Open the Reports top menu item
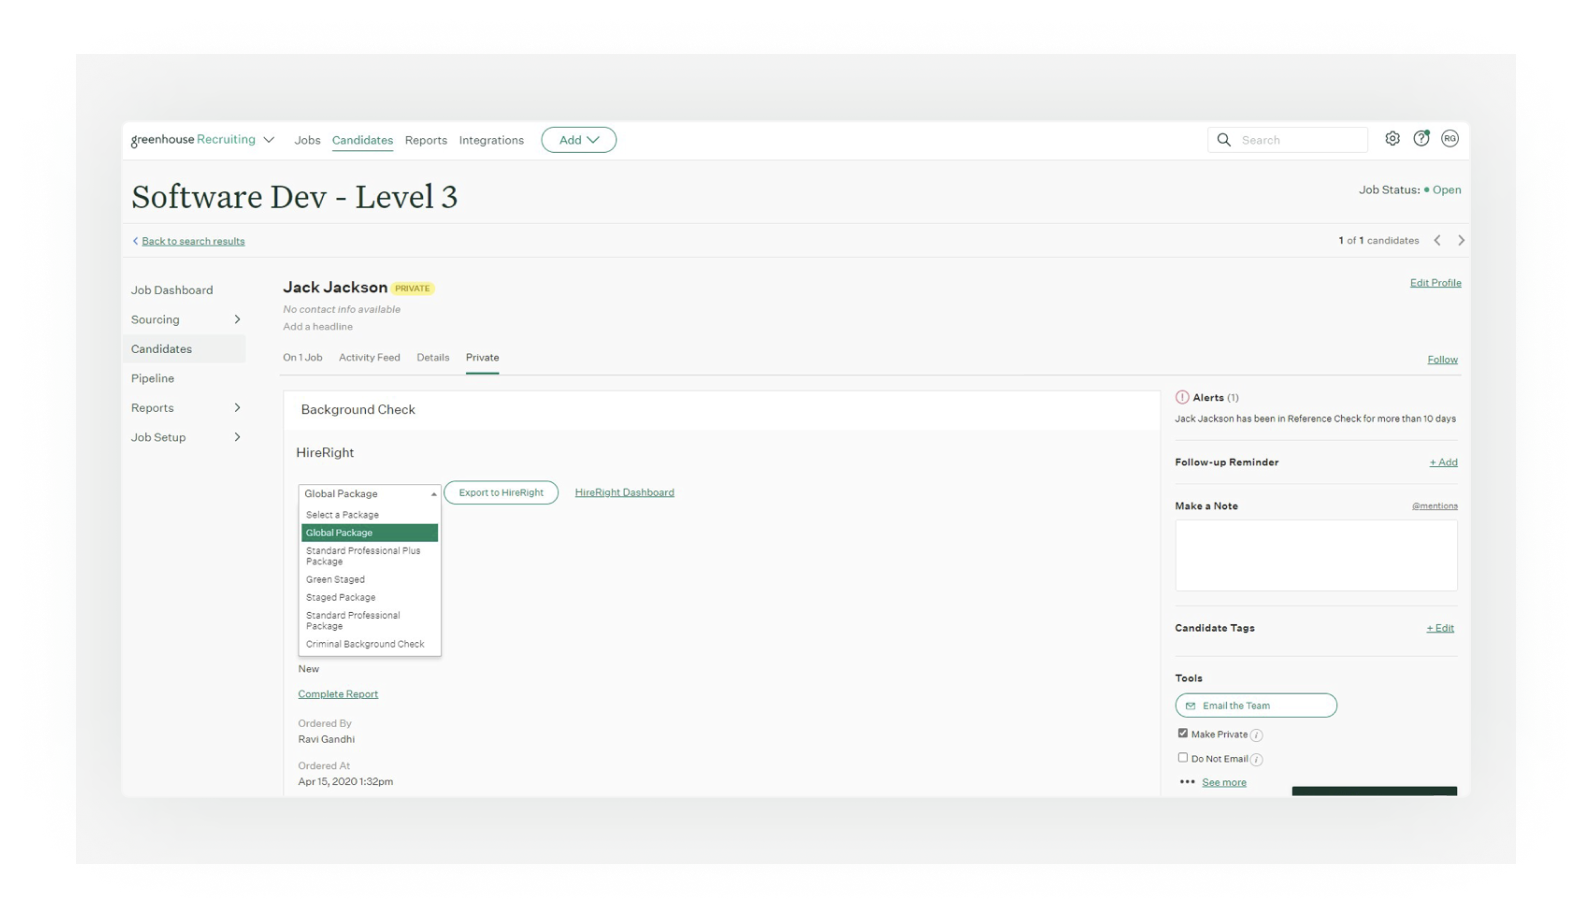 click(426, 140)
